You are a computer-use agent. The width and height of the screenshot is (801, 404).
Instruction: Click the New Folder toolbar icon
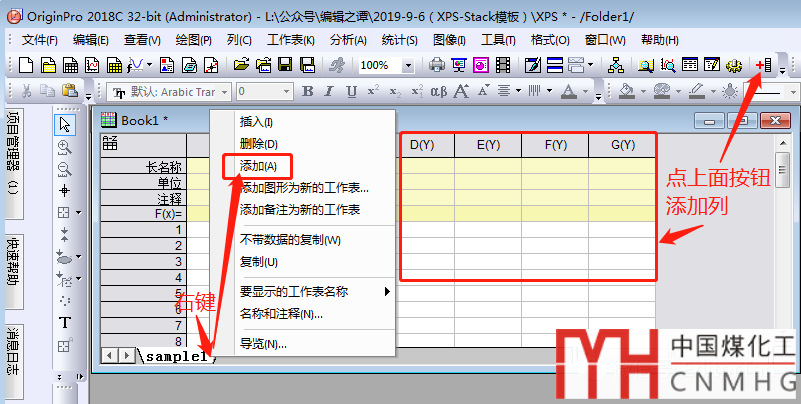[49, 65]
